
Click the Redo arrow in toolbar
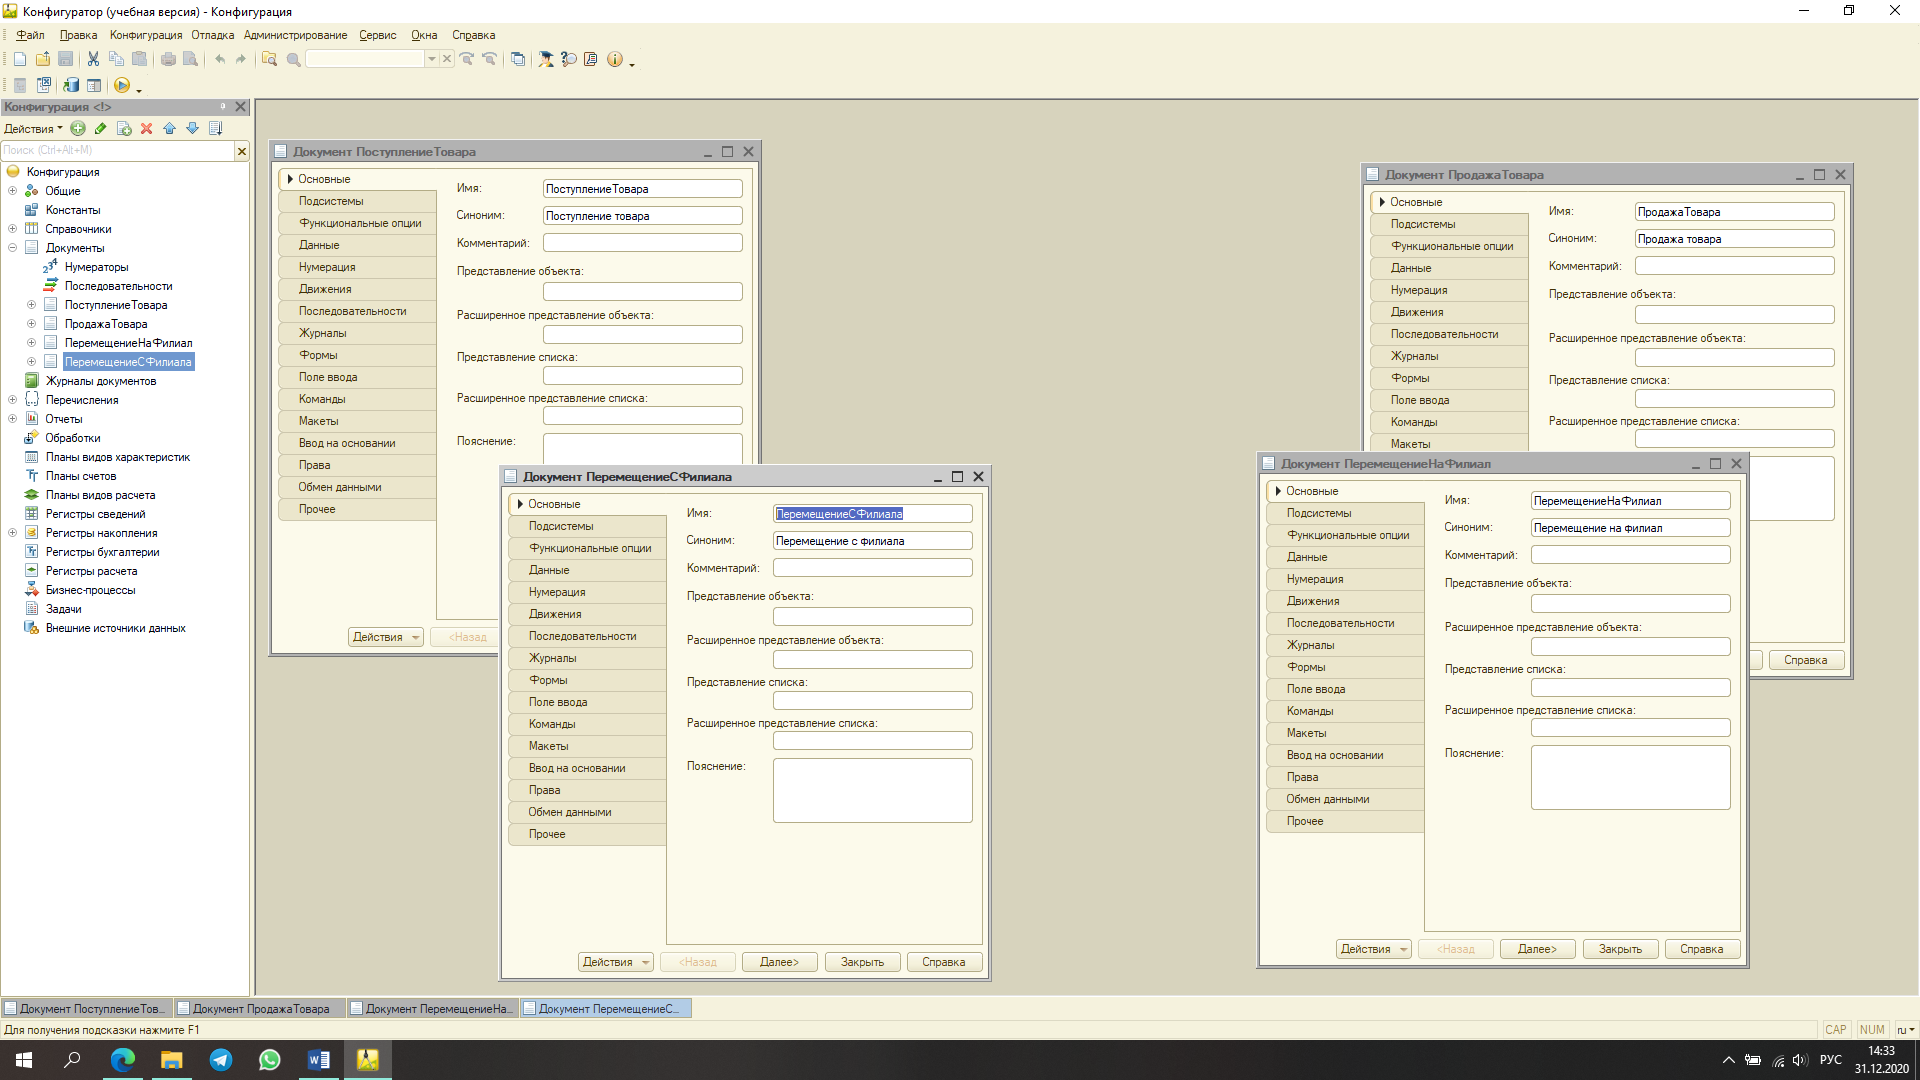pyautogui.click(x=241, y=59)
